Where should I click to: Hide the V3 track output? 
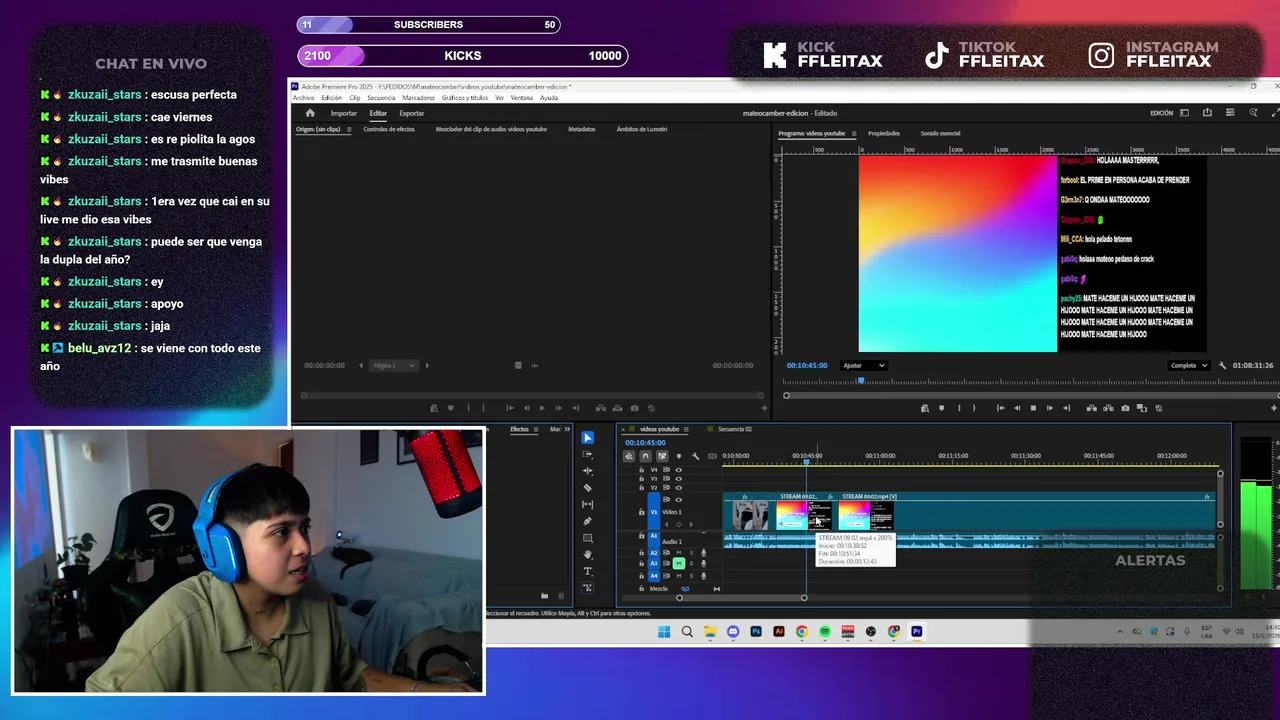[x=679, y=479]
